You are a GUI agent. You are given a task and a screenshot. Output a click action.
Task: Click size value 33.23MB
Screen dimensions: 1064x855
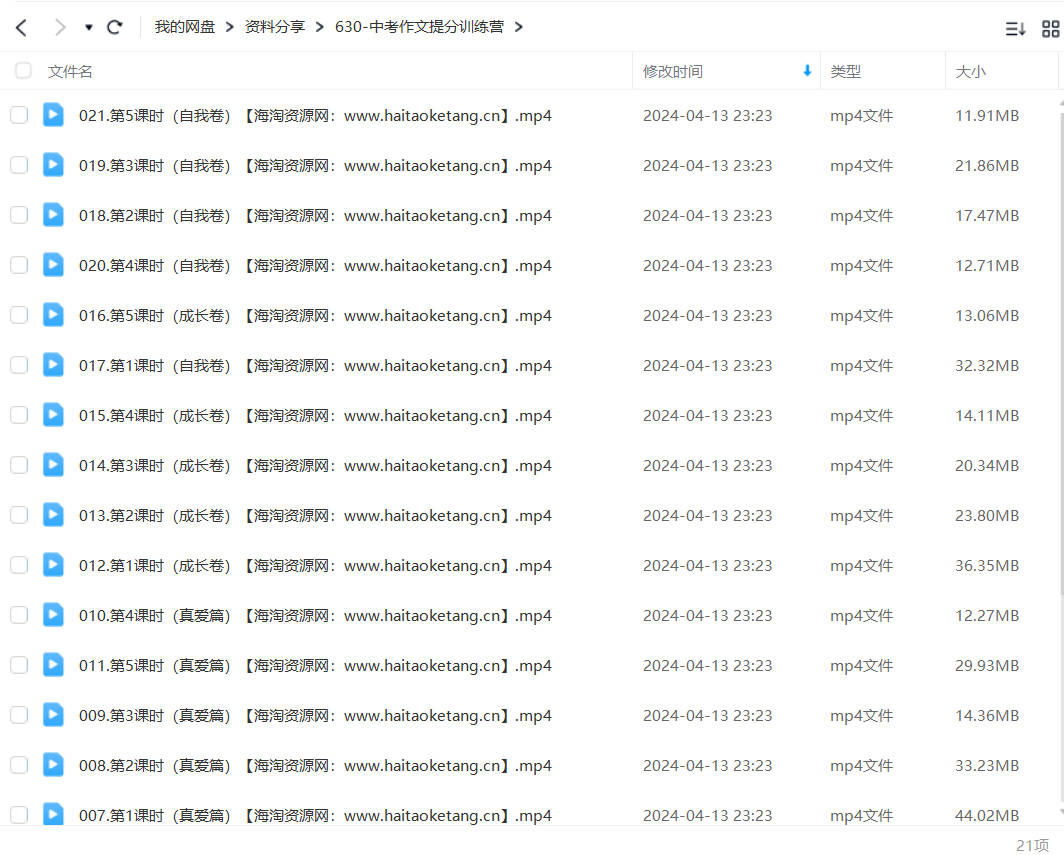click(x=987, y=765)
